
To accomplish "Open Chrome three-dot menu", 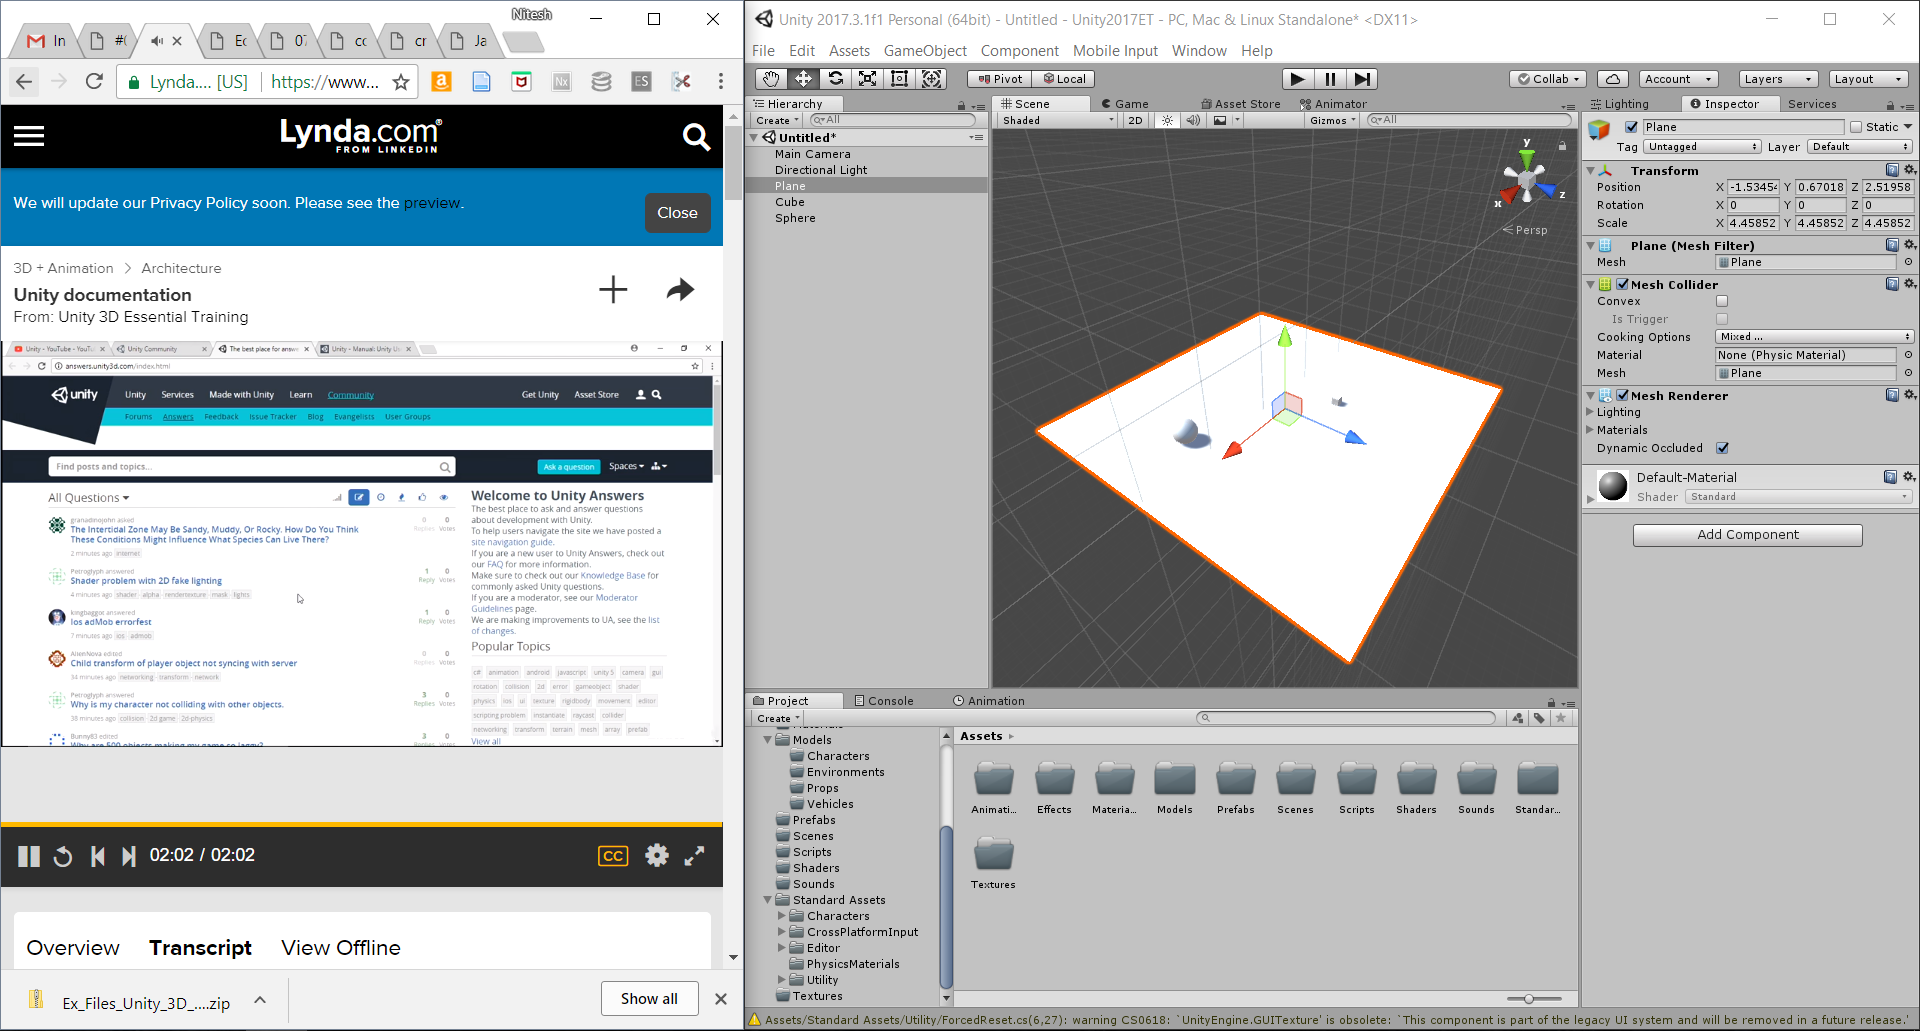I will [720, 82].
